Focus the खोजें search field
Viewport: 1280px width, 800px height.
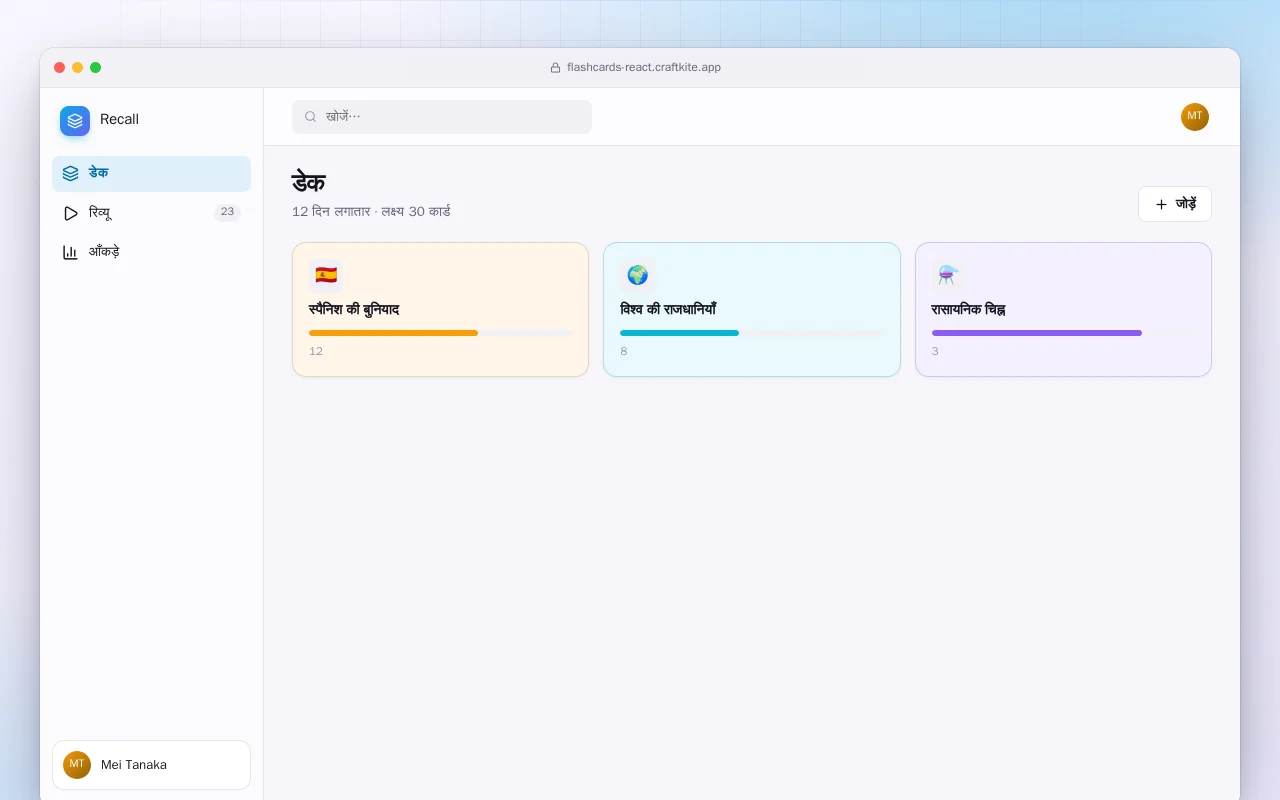442,117
